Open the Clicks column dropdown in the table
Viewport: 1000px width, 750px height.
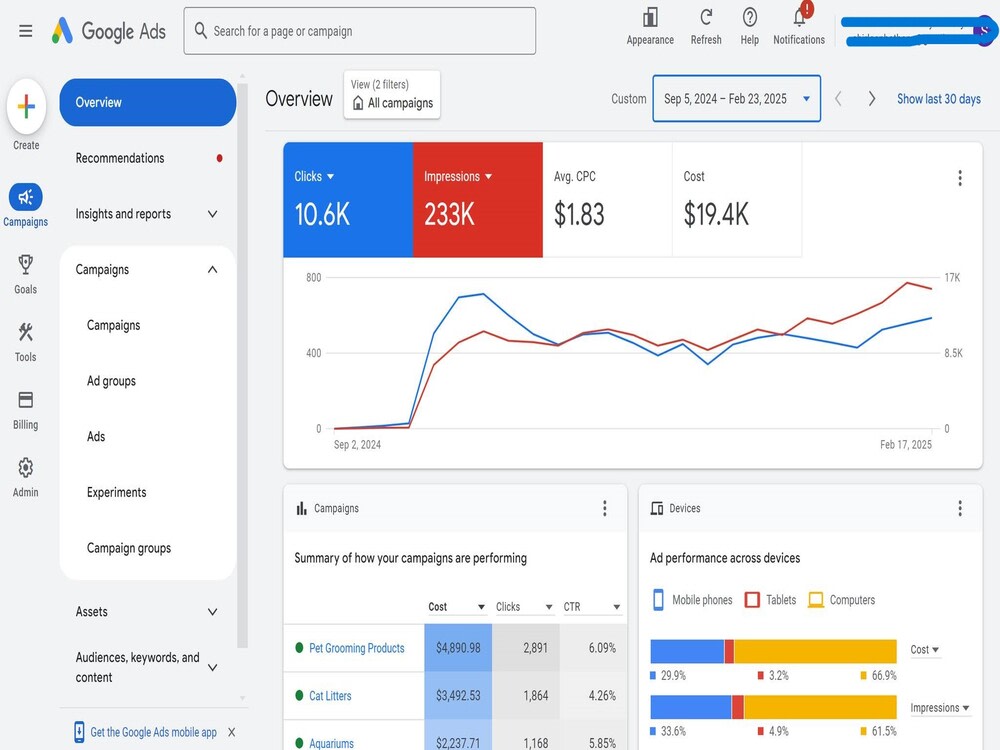pos(549,607)
